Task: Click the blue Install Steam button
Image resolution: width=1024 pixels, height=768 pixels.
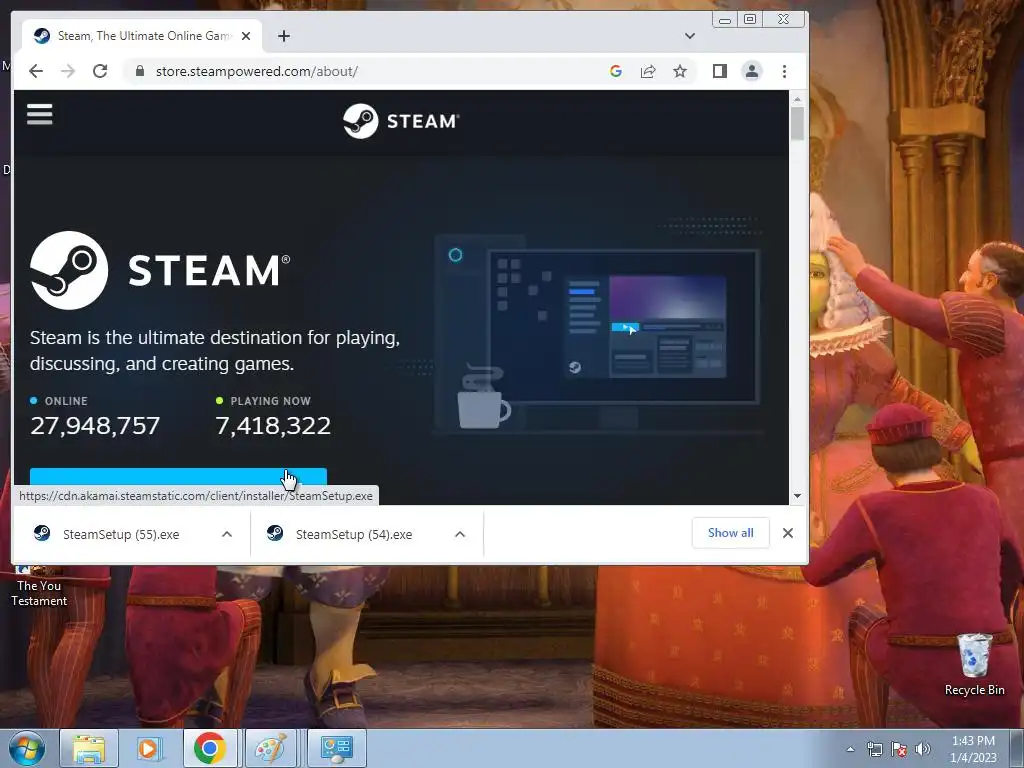Action: (178, 476)
